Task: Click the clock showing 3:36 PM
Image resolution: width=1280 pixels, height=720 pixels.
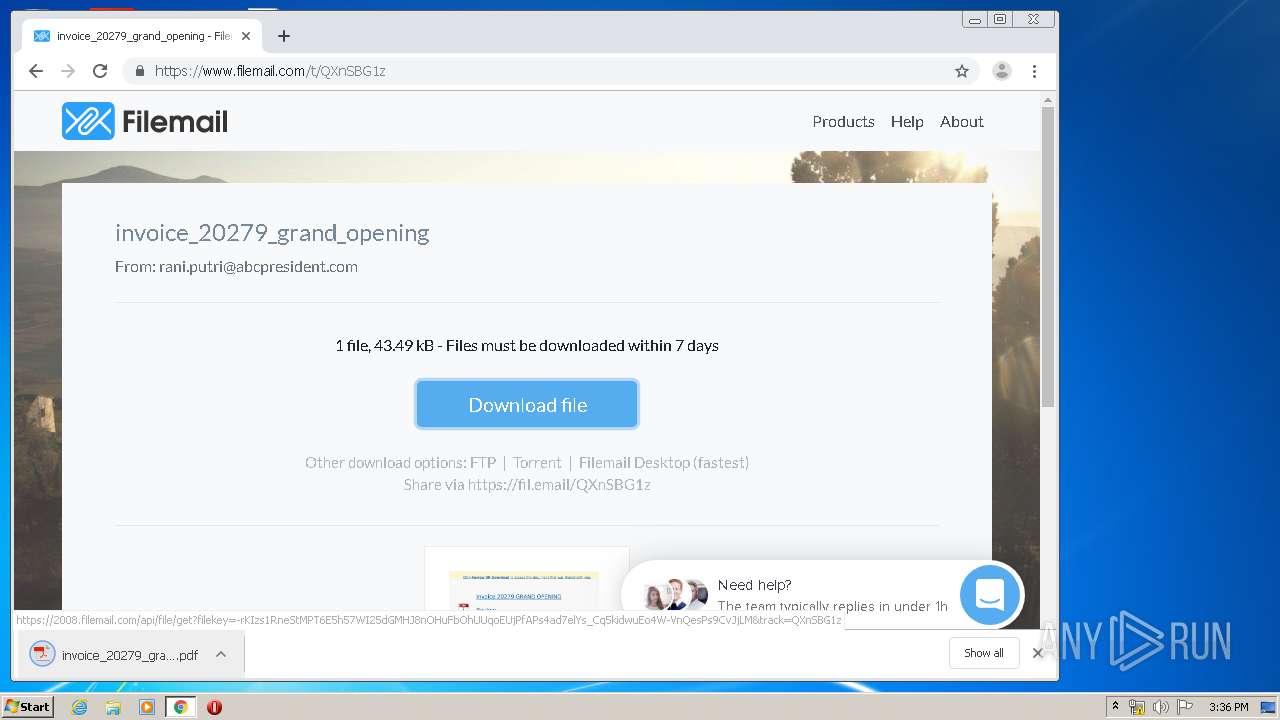Action: pyautogui.click(x=1228, y=707)
